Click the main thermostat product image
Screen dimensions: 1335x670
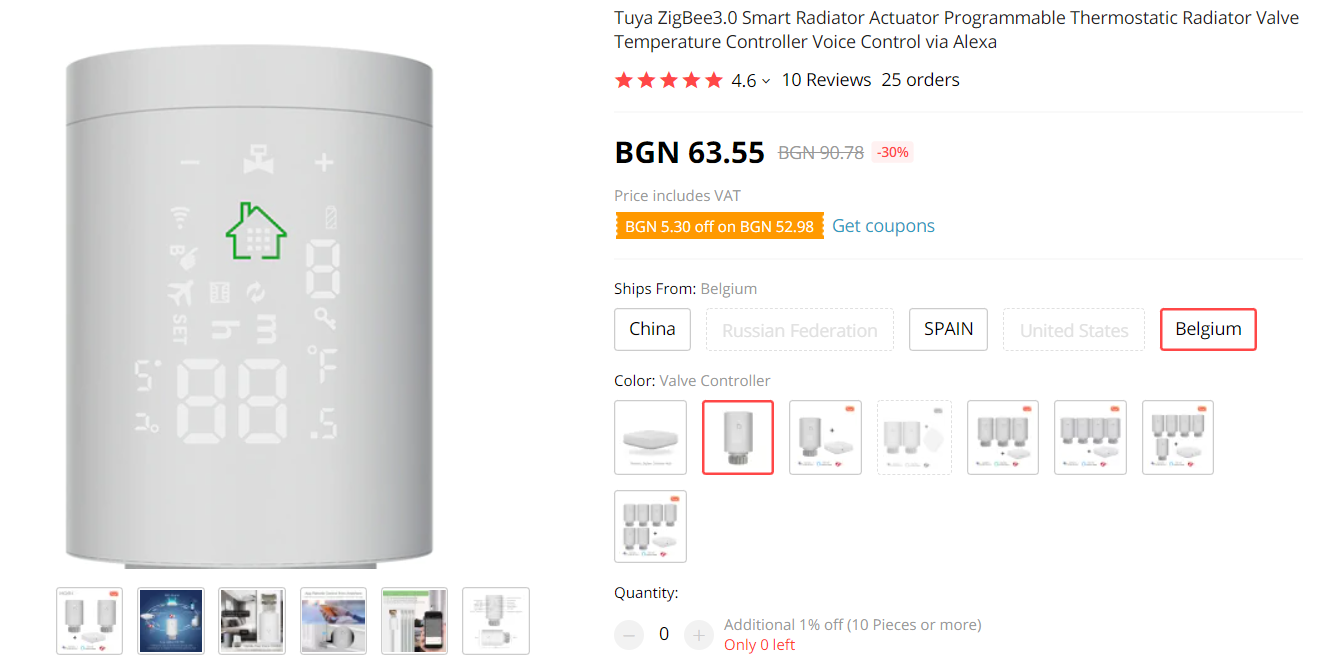pos(249,310)
